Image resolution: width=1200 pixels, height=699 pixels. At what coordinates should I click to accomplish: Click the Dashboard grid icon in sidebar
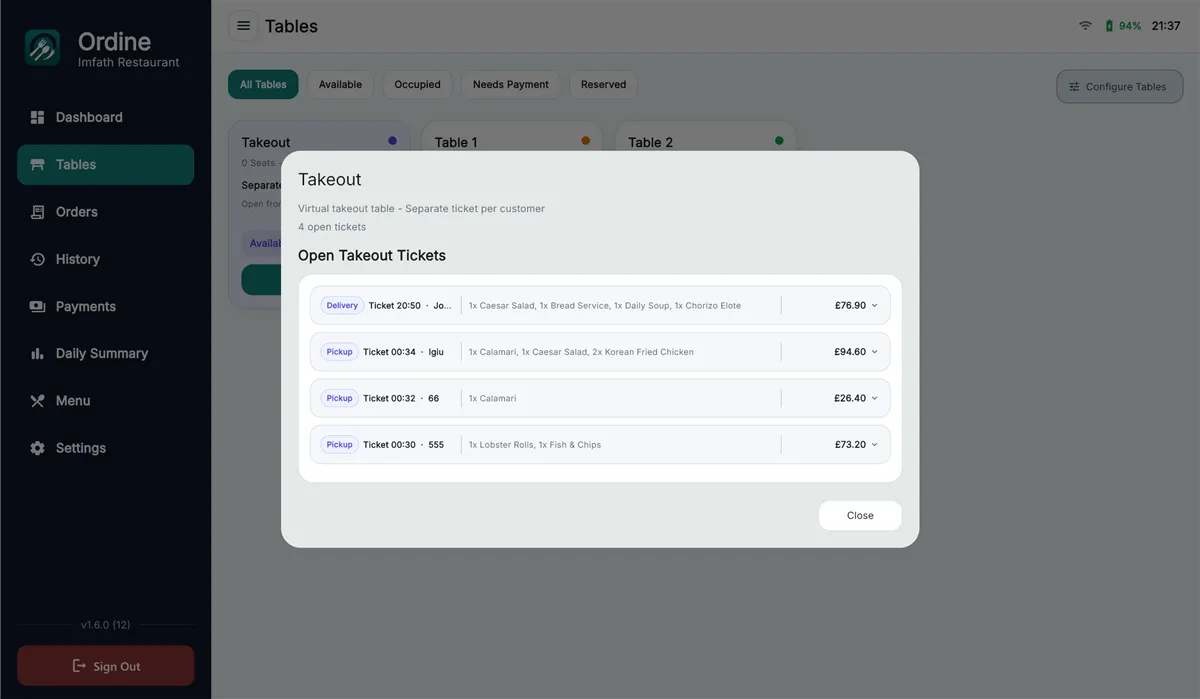click(37, 117)
